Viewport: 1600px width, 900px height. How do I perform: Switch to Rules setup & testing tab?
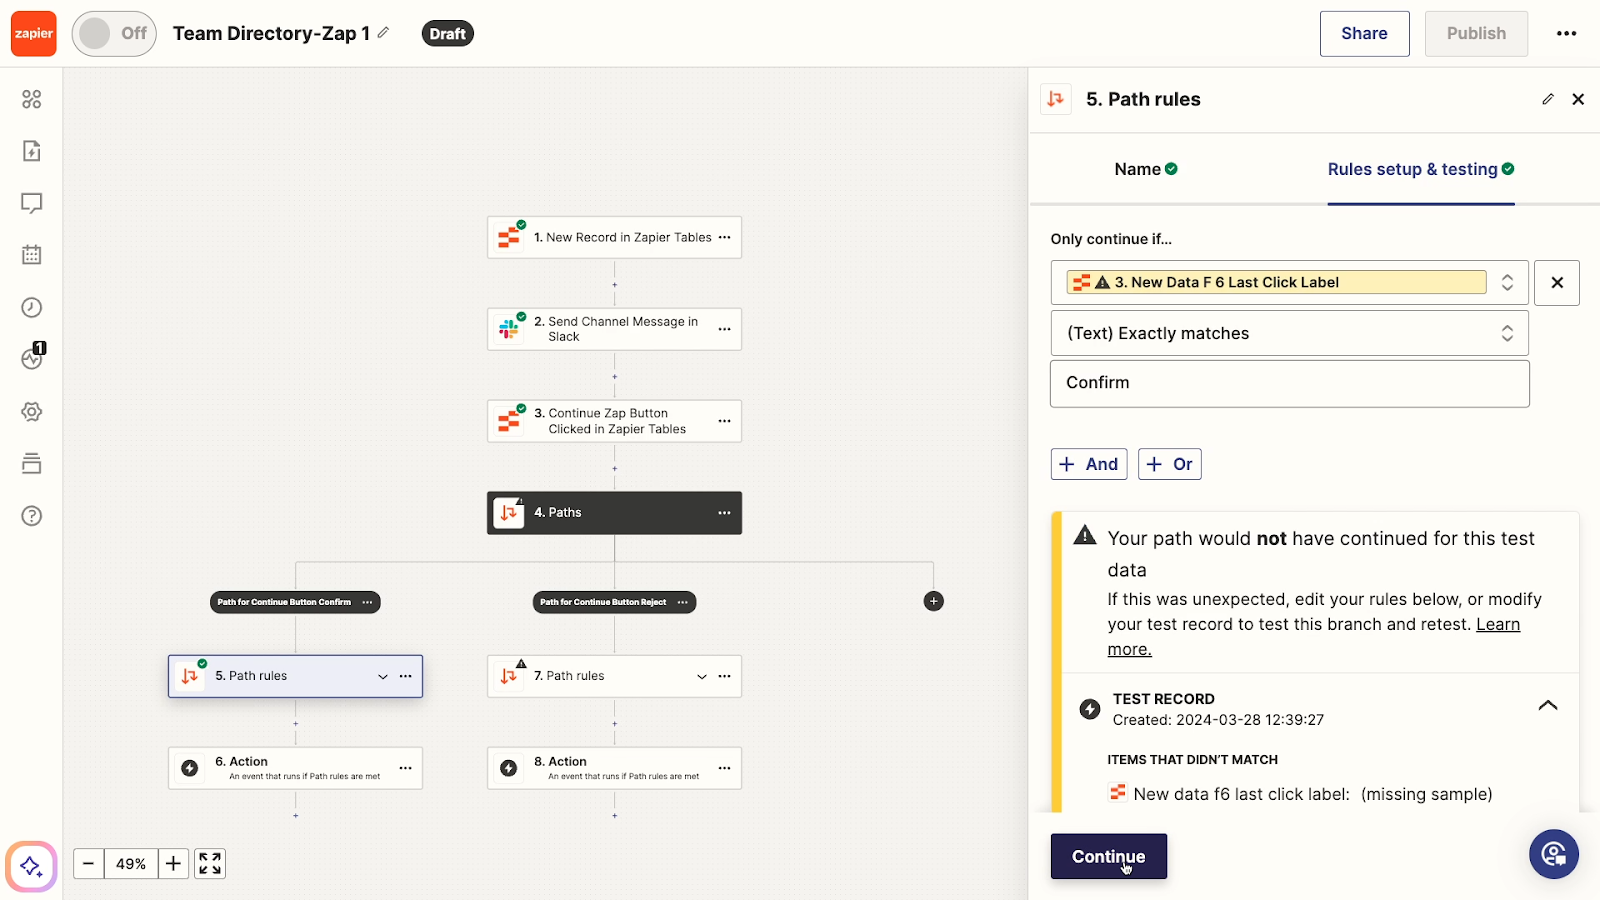pos(1421,169)
